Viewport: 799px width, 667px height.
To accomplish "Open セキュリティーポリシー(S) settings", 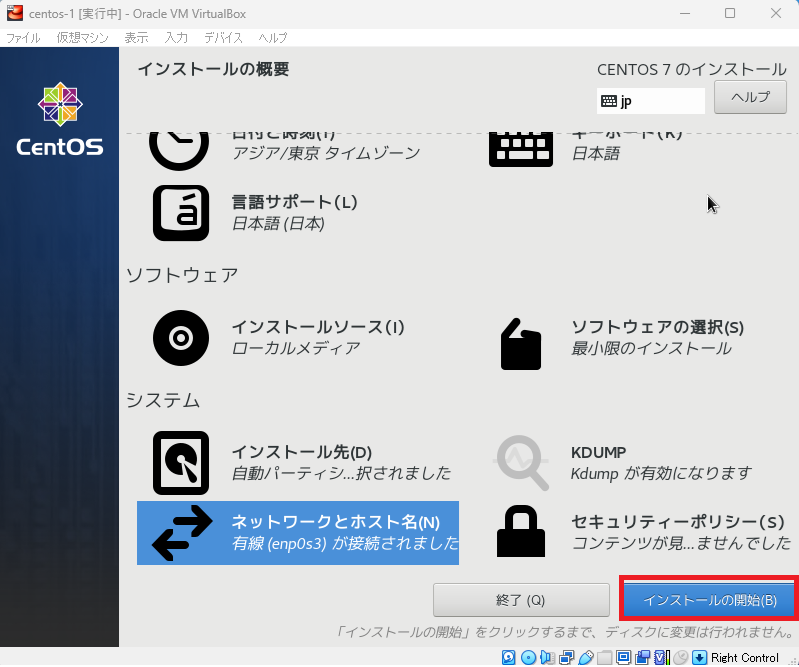I will click(x=678, y=522).
